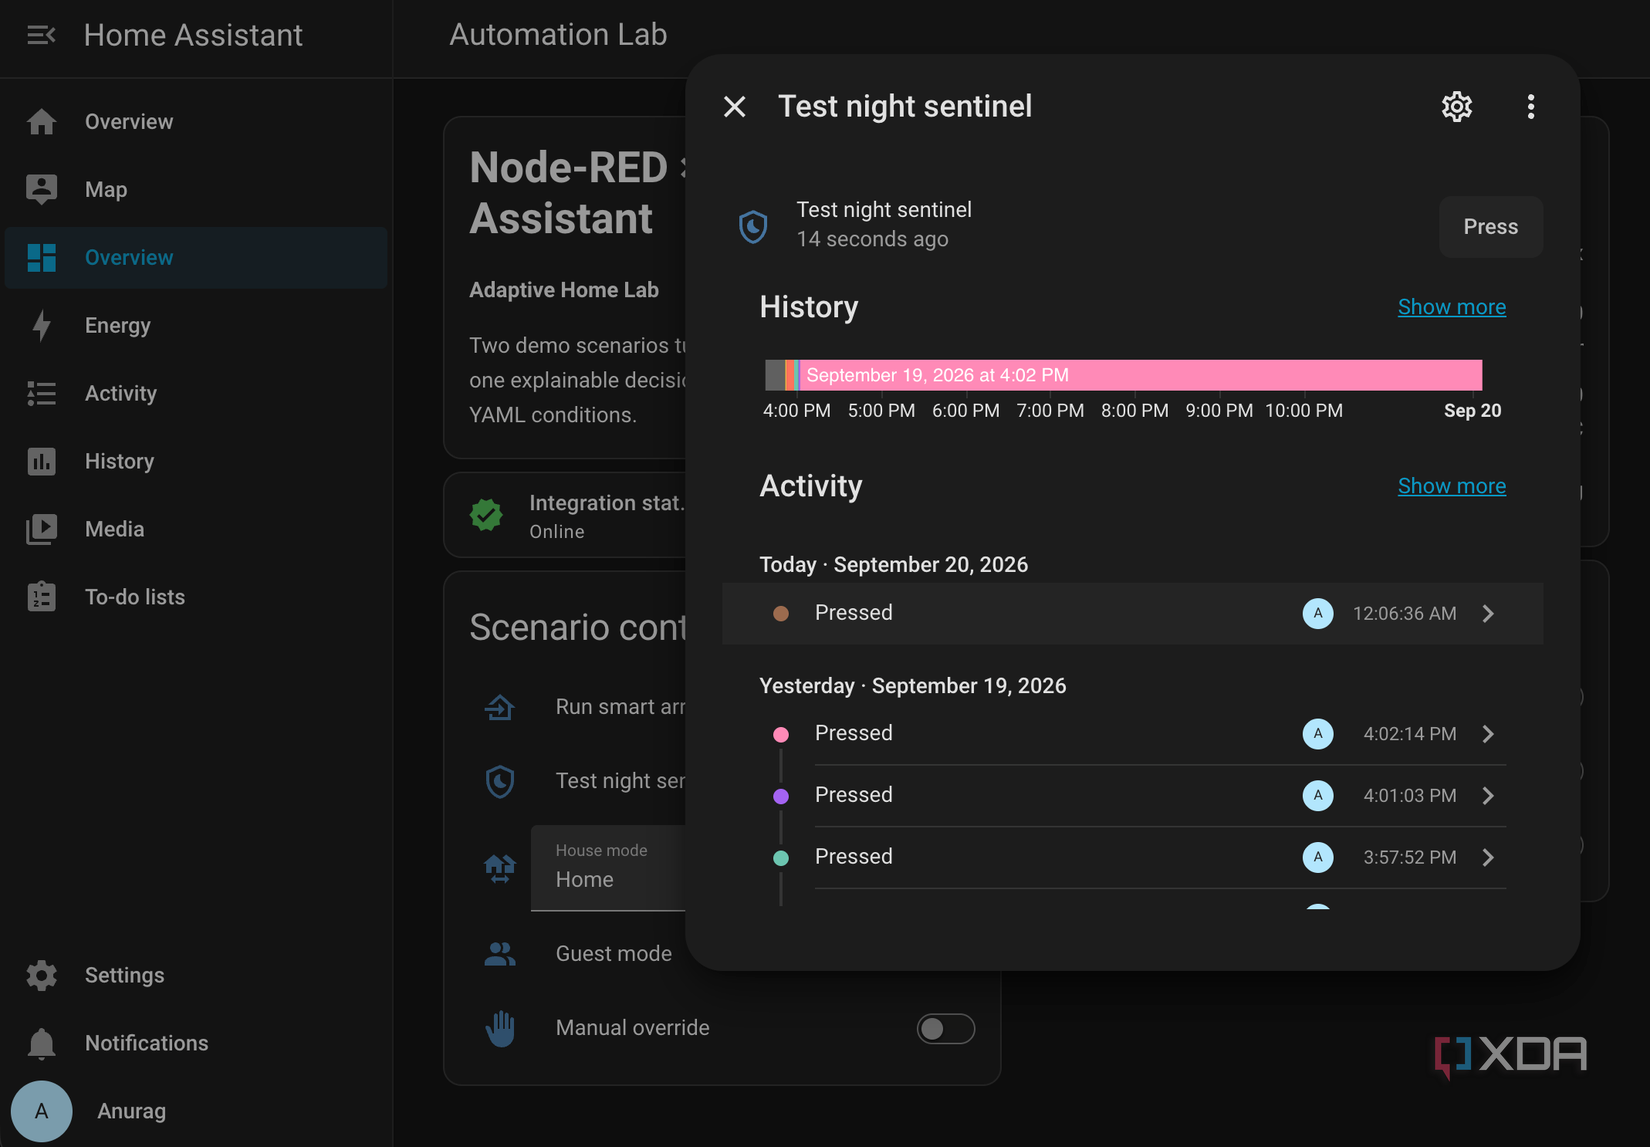The height and width of the screenshot is (1147, 1650).
Task: Click the pink dot at 4:02:14 PM entry
Action: (781, 735)
